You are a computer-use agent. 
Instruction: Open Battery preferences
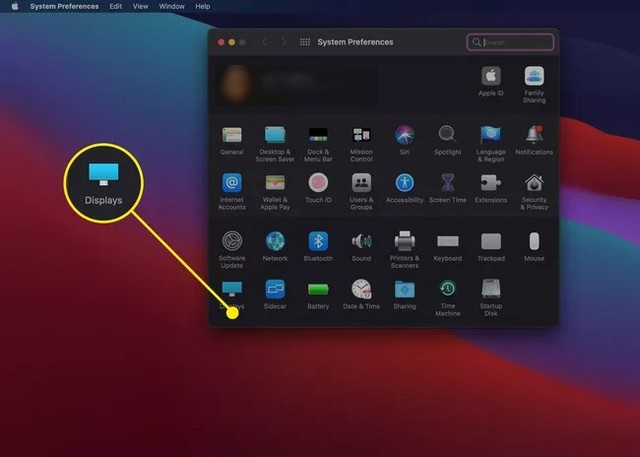318,294
